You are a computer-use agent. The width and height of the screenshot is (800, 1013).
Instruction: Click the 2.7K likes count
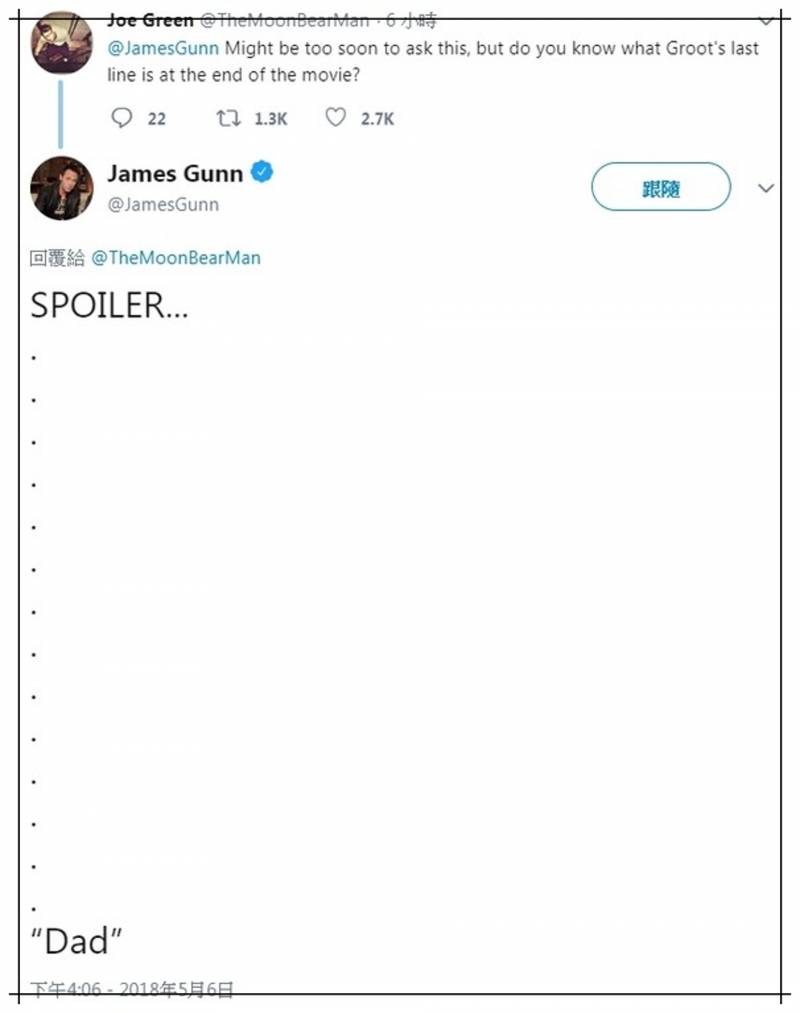pyautogui.click(x=378, y=119)
